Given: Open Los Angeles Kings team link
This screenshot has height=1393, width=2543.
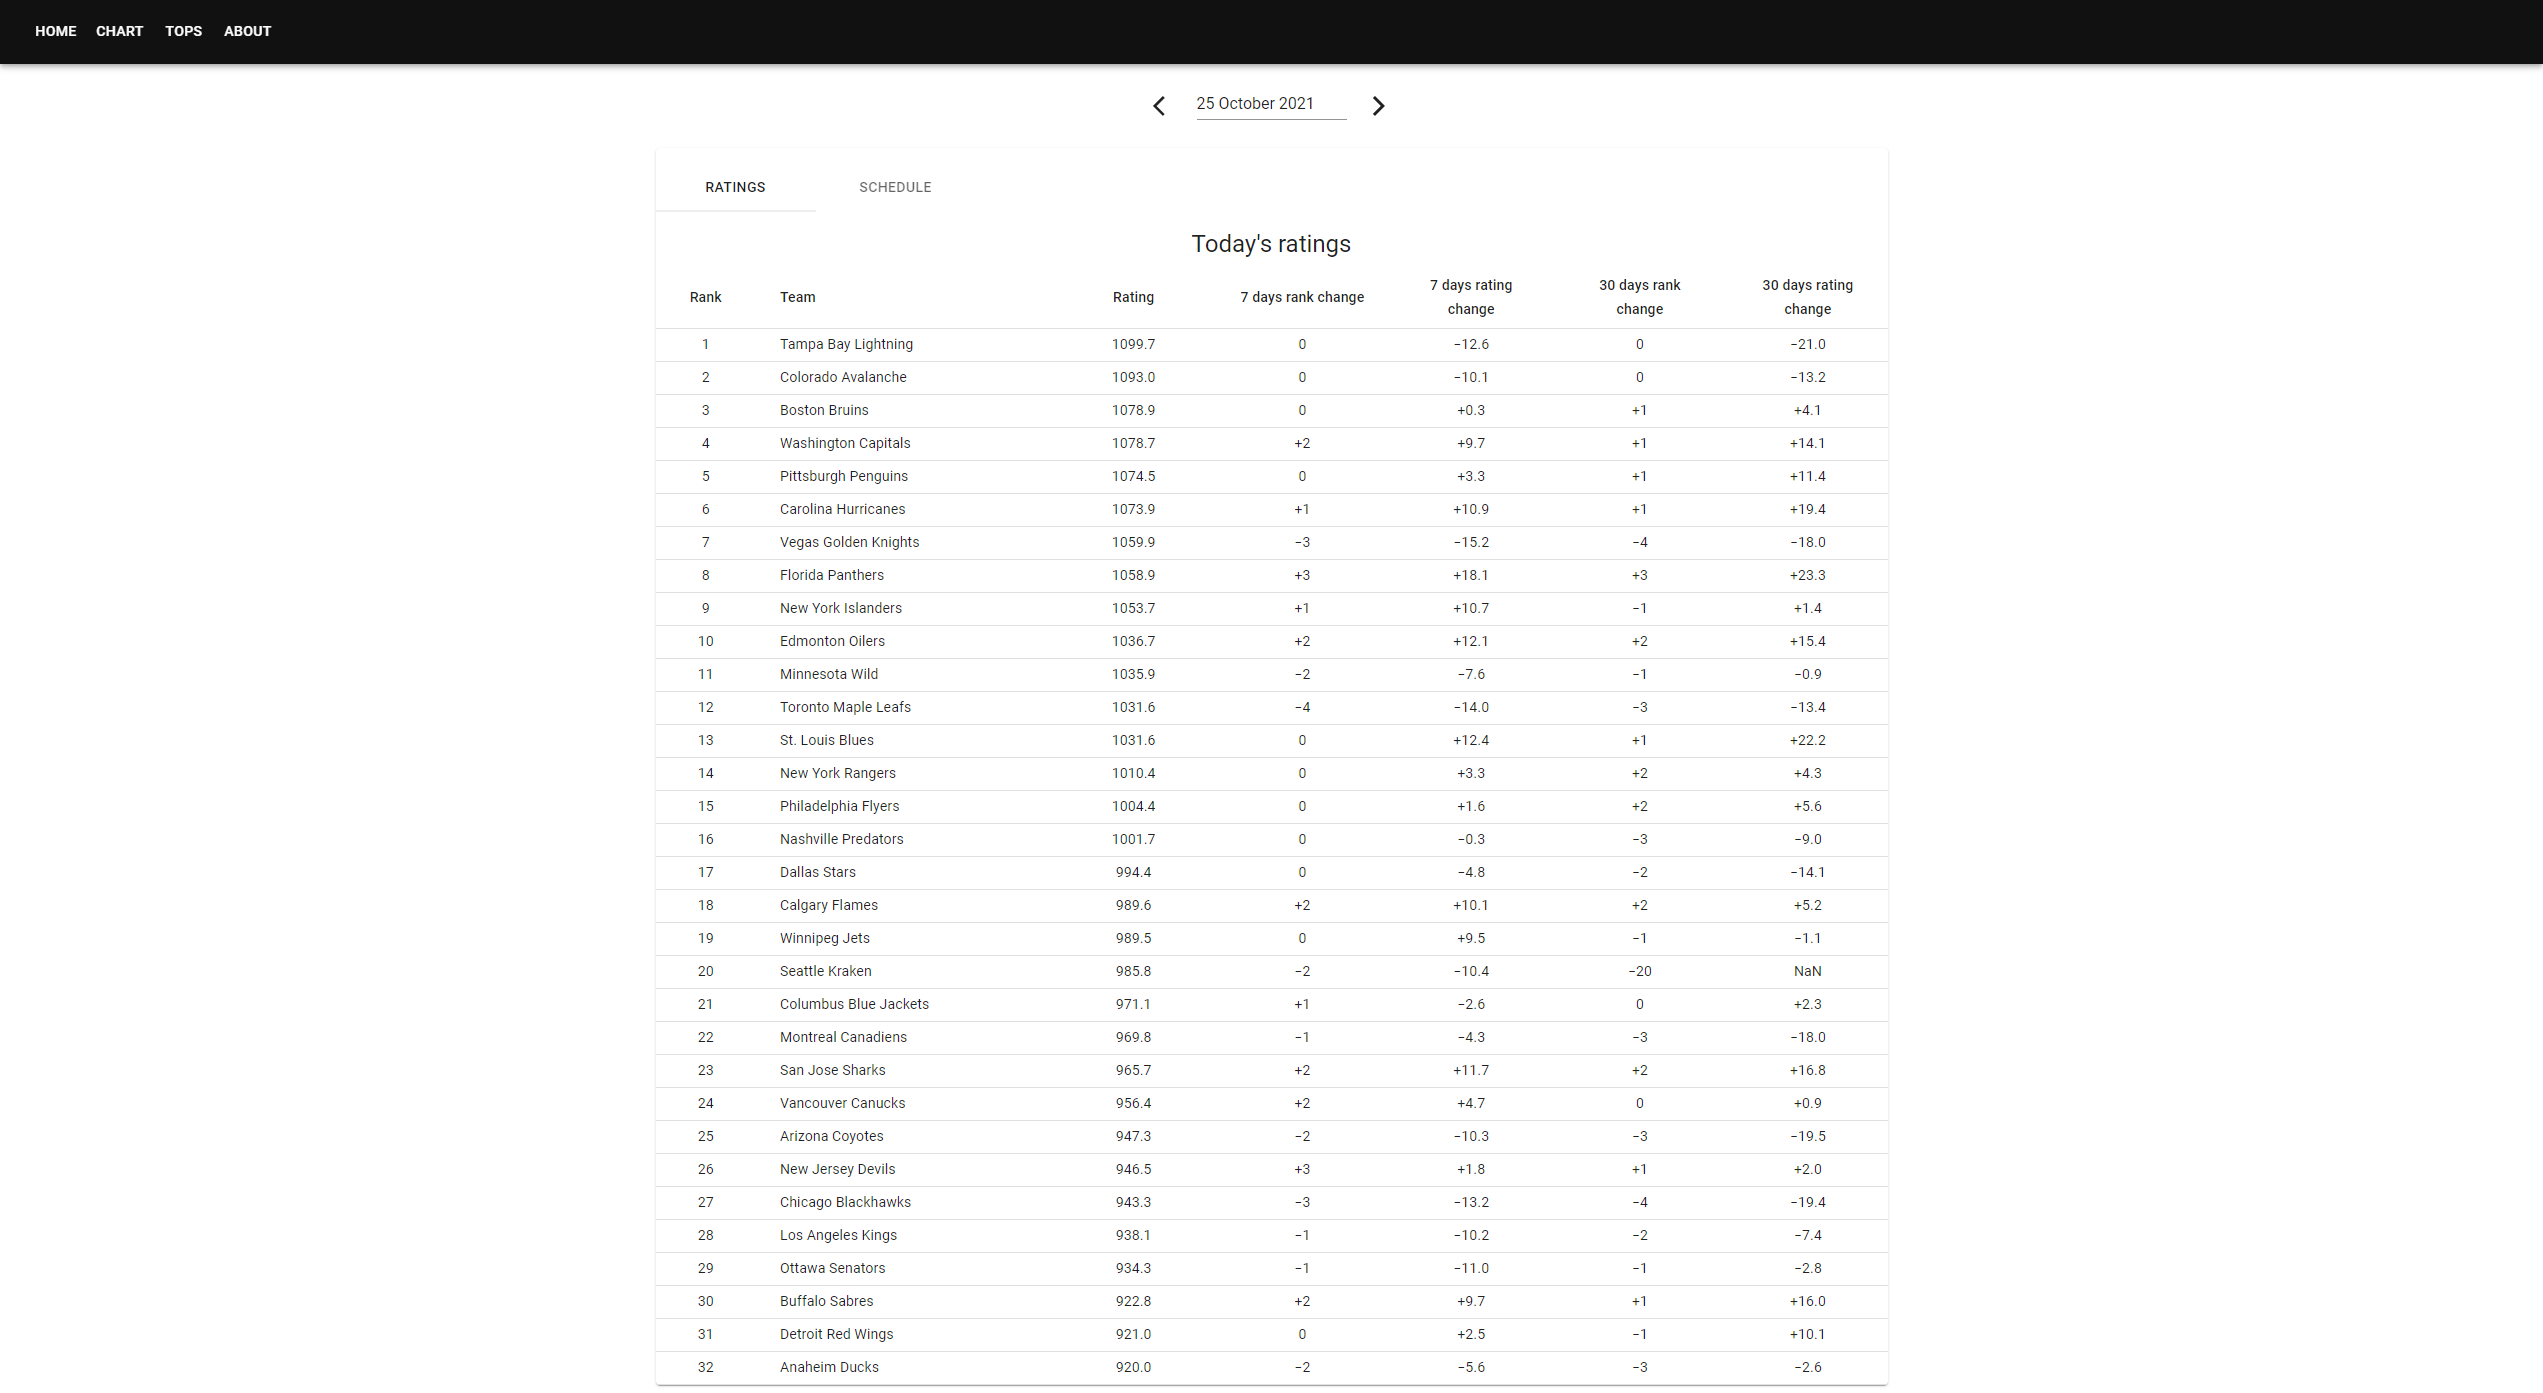Looking at the screenshot, I should point(838,1235).
